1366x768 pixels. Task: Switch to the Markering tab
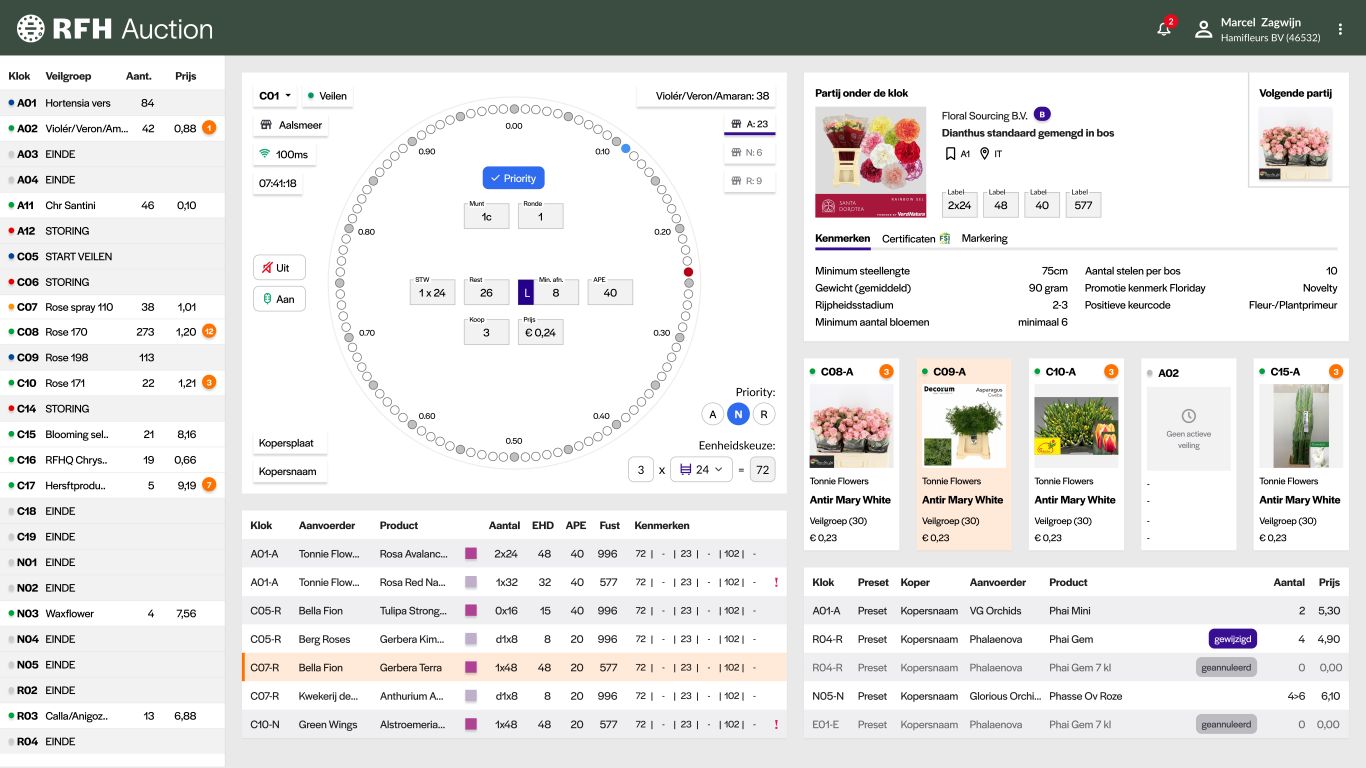[x=984, y=239]
